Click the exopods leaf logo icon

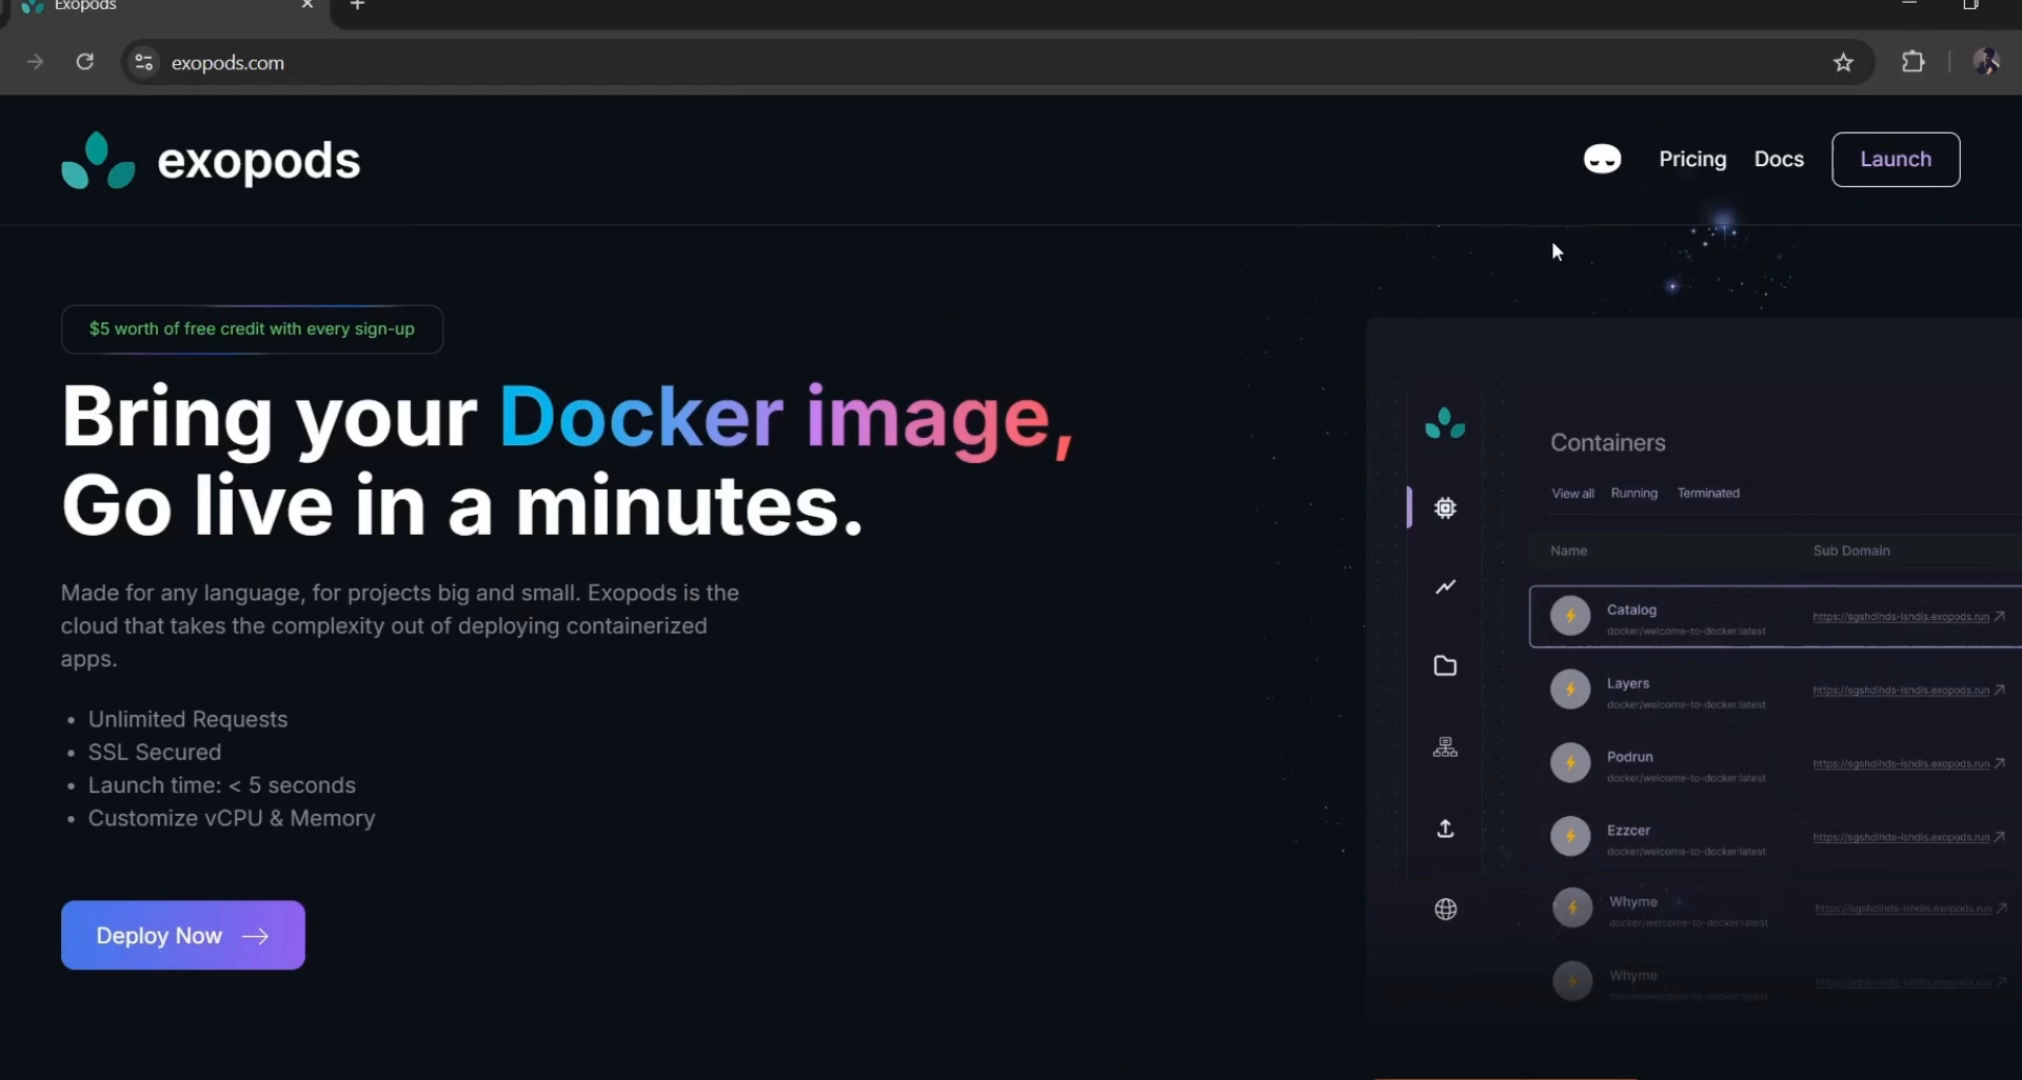(x=98, y=160)
